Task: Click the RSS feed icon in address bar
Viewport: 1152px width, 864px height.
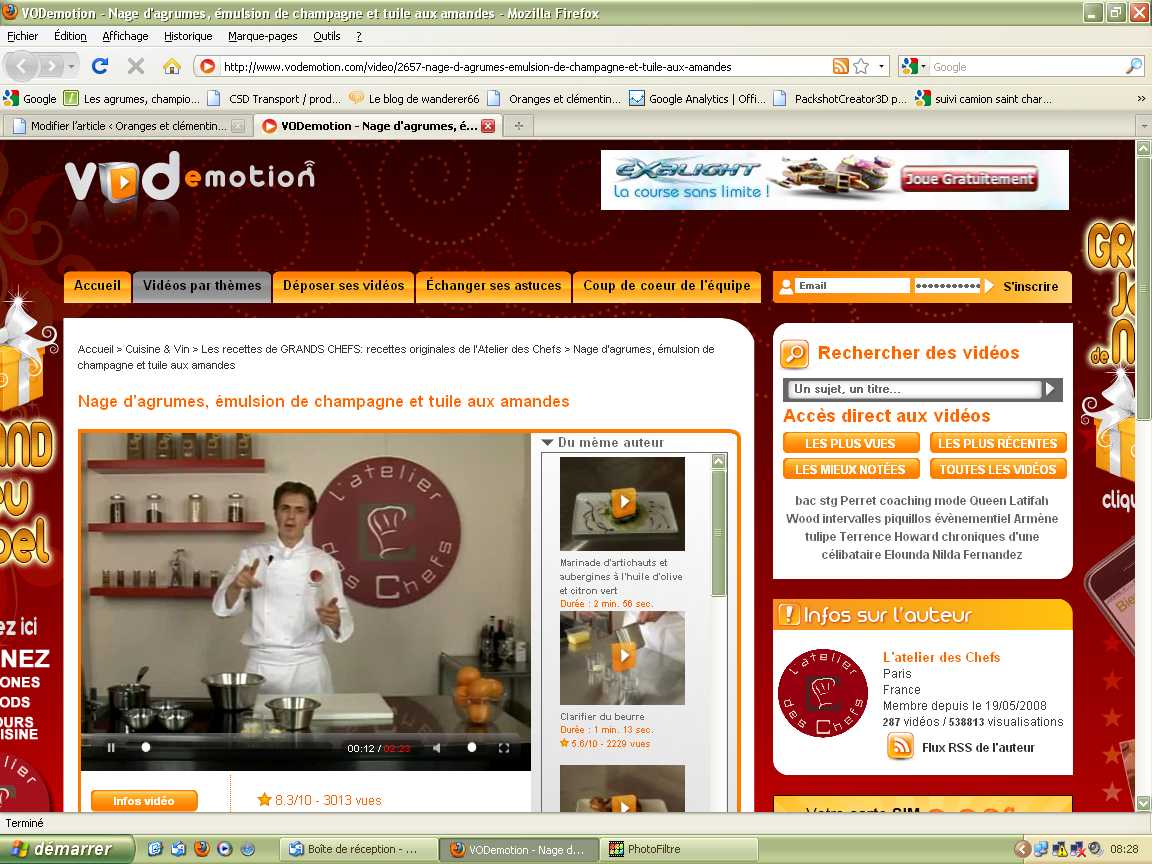Action: [840, 66]
